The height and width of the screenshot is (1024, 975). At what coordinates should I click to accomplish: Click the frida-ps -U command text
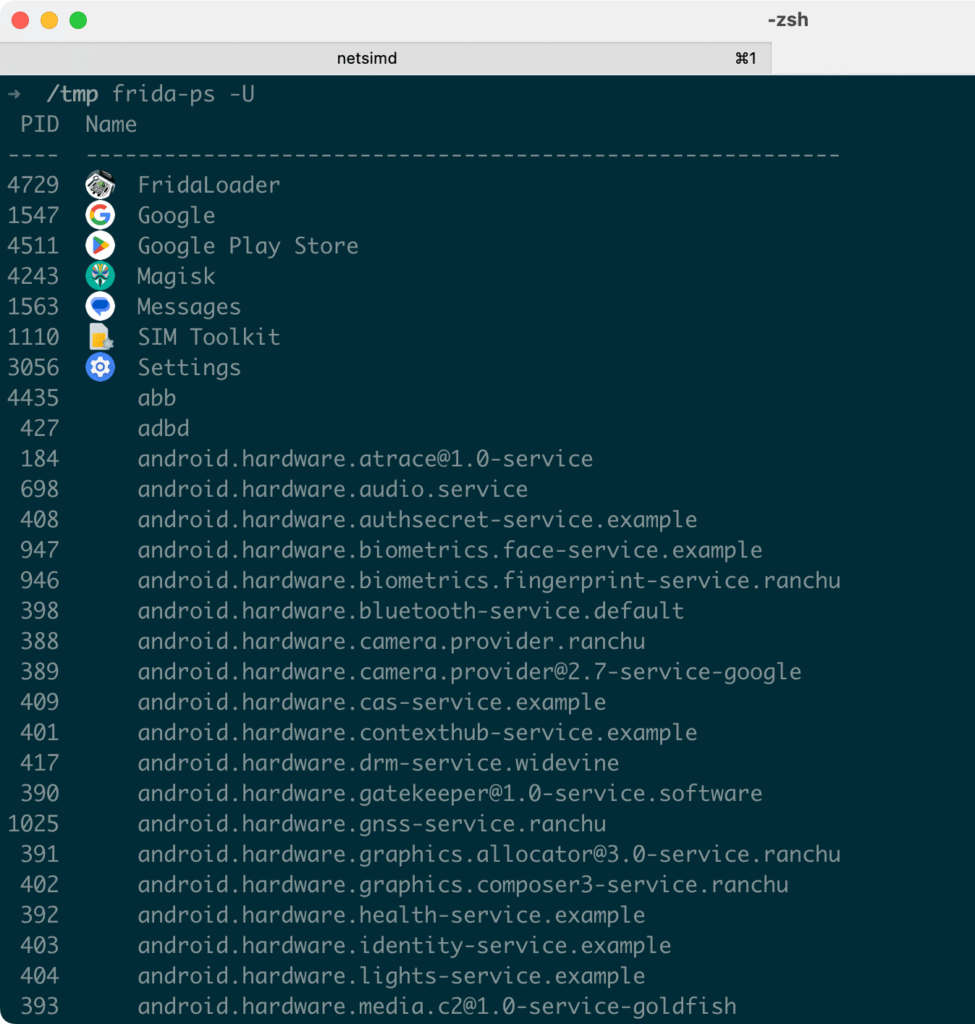click(x=183, y=94)
